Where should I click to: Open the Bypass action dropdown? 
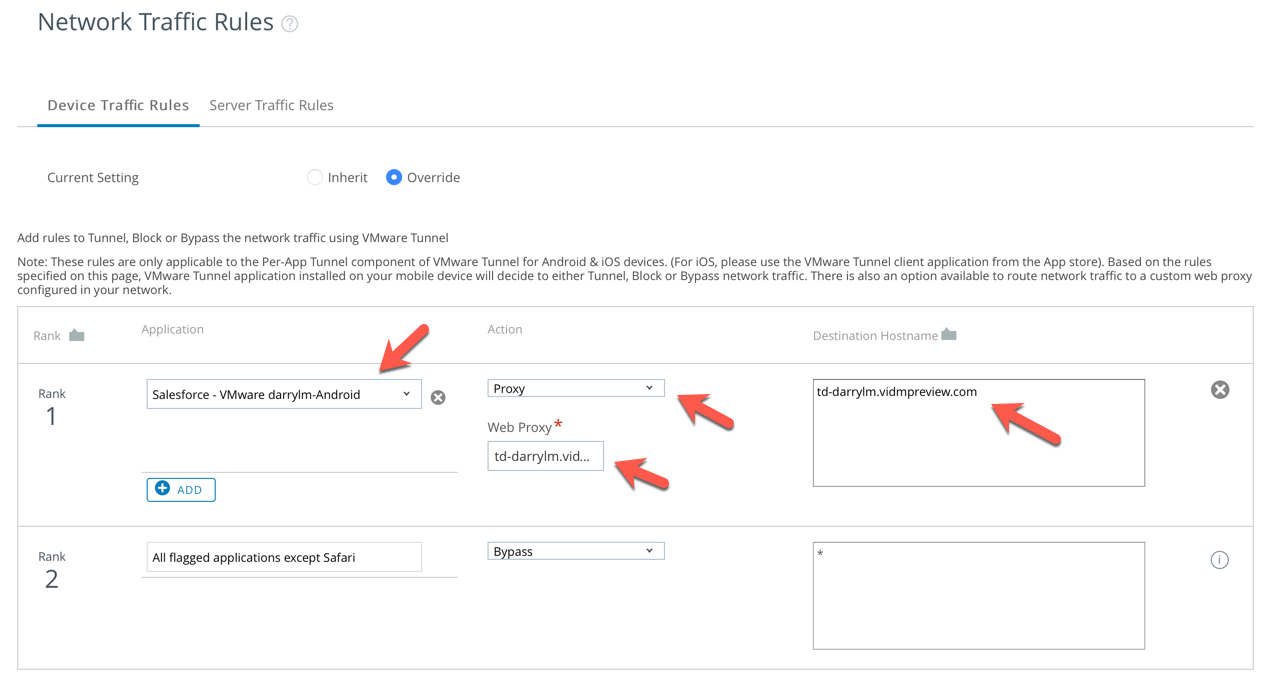tap(575, 551)
